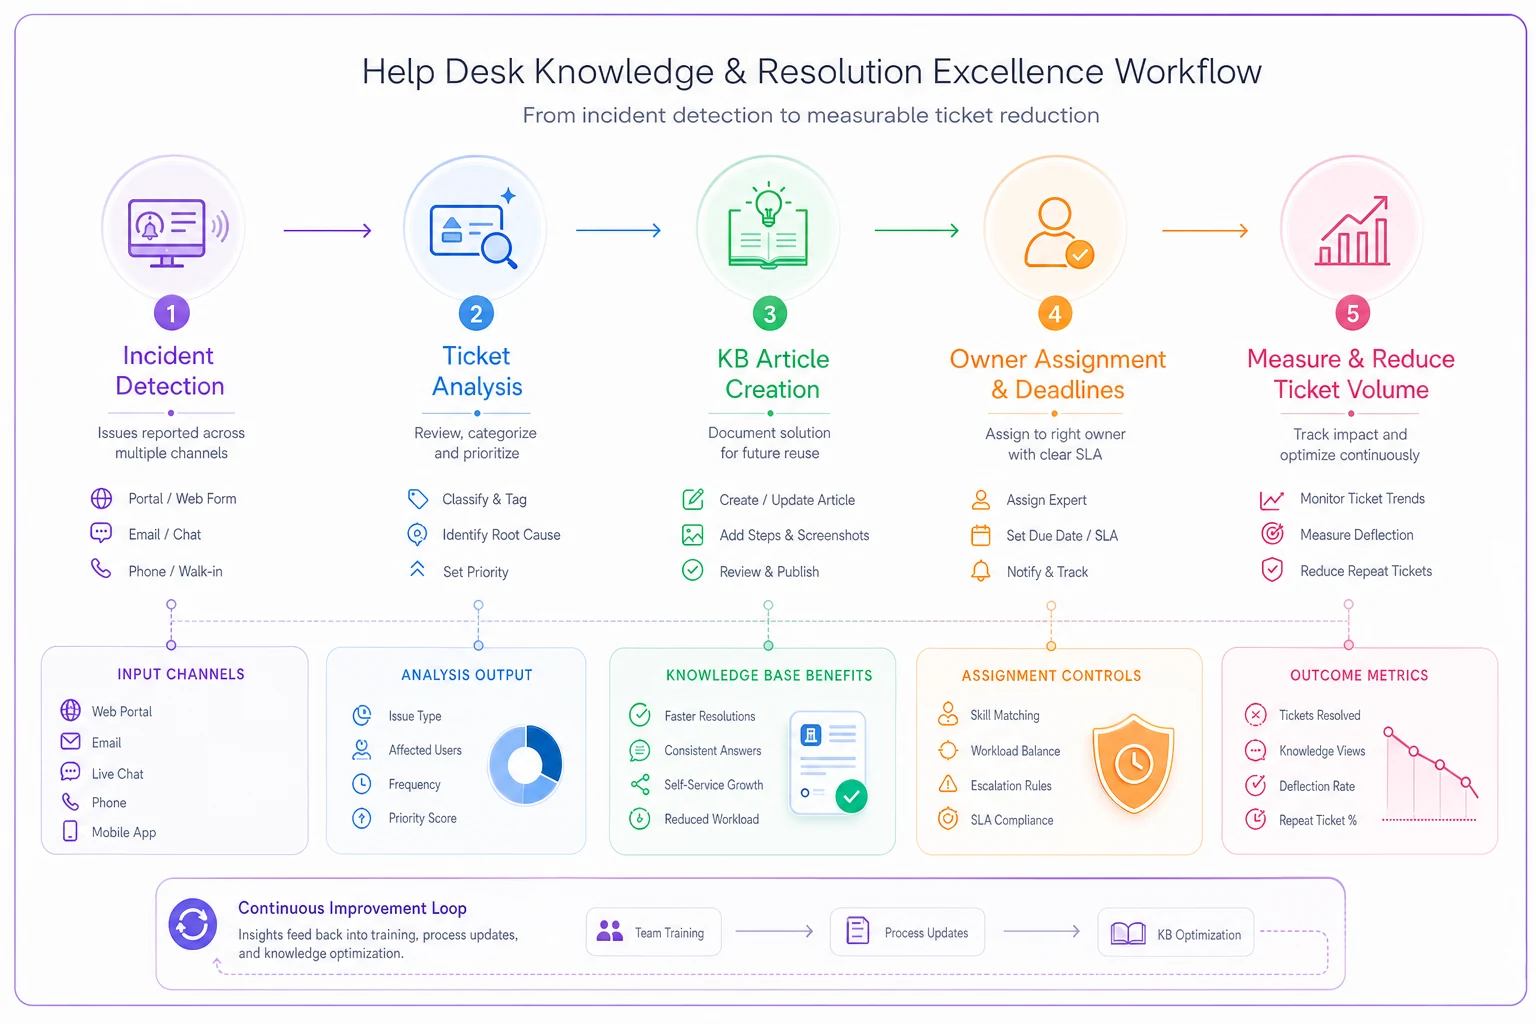Viewport: 1536px width, 1024px height.
Task: Click the KB Article Creation lightbulb book icon
Action: 768,225
